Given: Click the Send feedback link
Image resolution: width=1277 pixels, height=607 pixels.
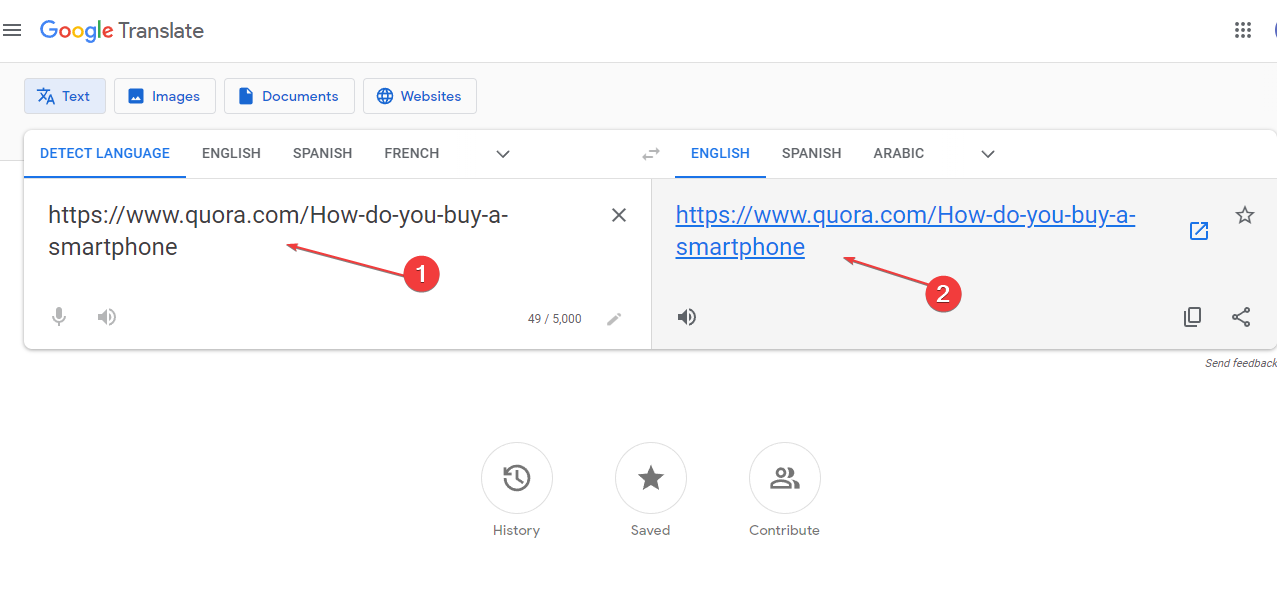Looking at the screenshot, I should (x=1241, y=363).
